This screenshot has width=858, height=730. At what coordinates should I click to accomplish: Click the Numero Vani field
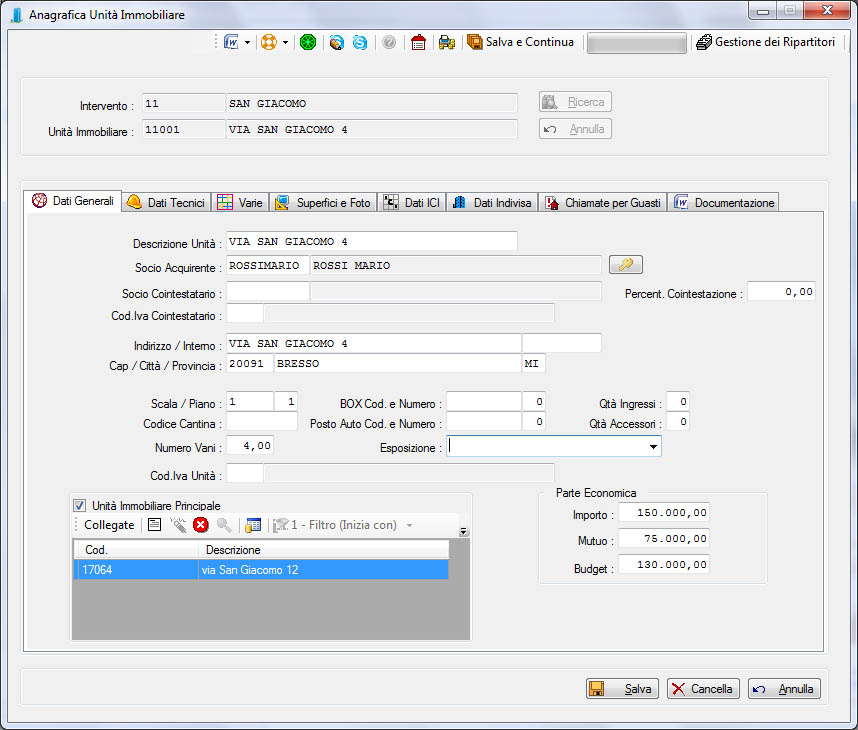(x=250, y=445)
